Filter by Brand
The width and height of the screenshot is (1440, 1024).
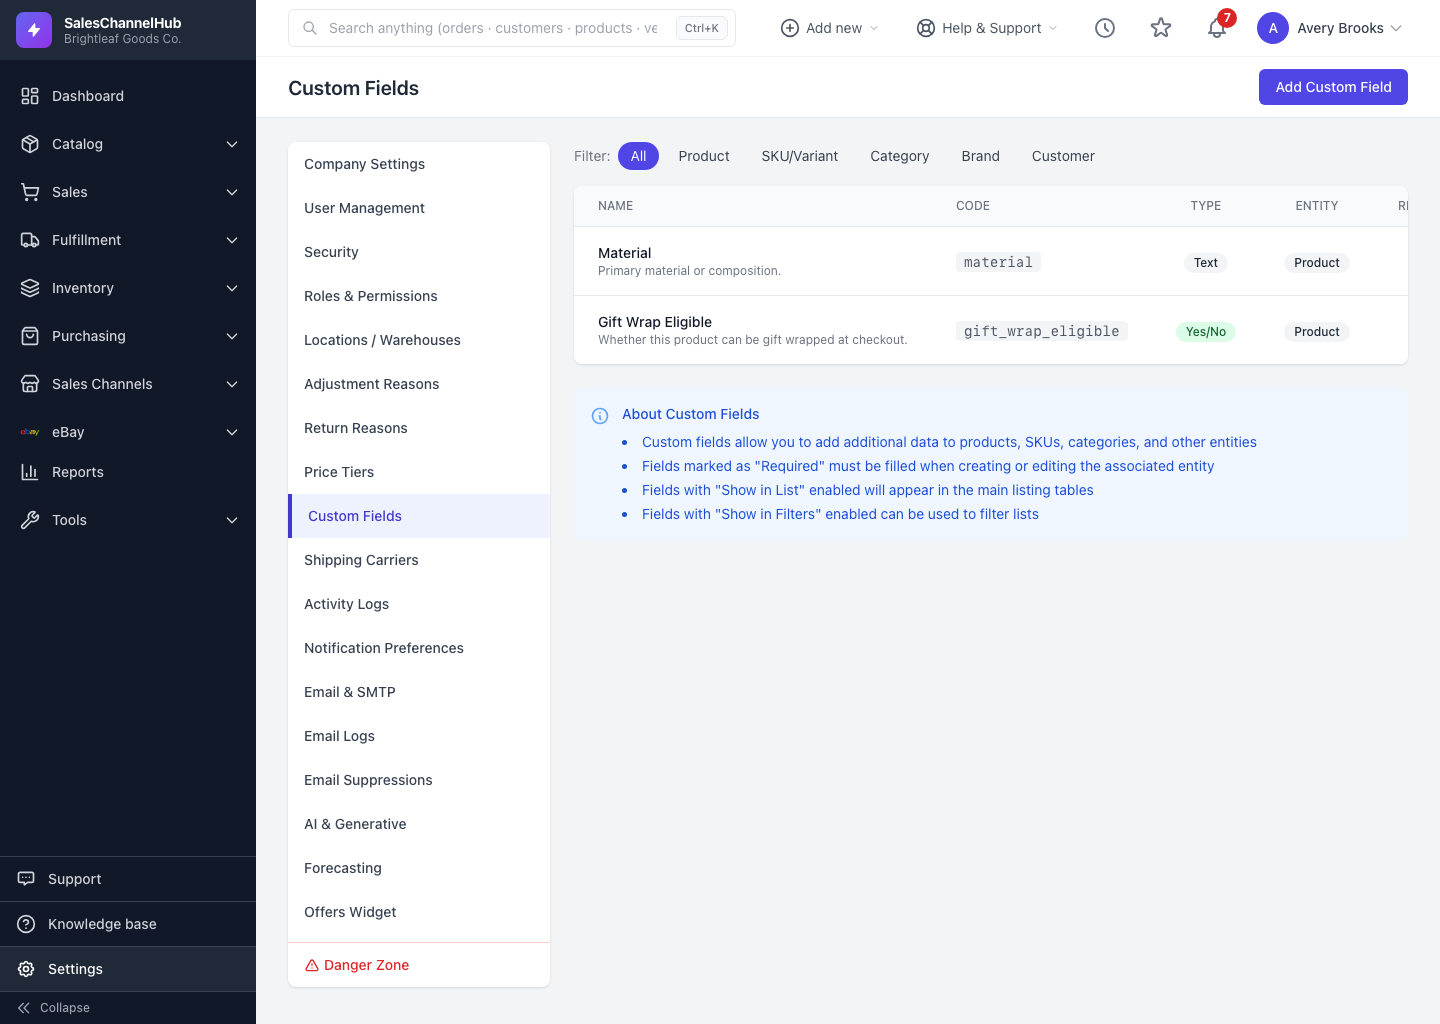981,156
